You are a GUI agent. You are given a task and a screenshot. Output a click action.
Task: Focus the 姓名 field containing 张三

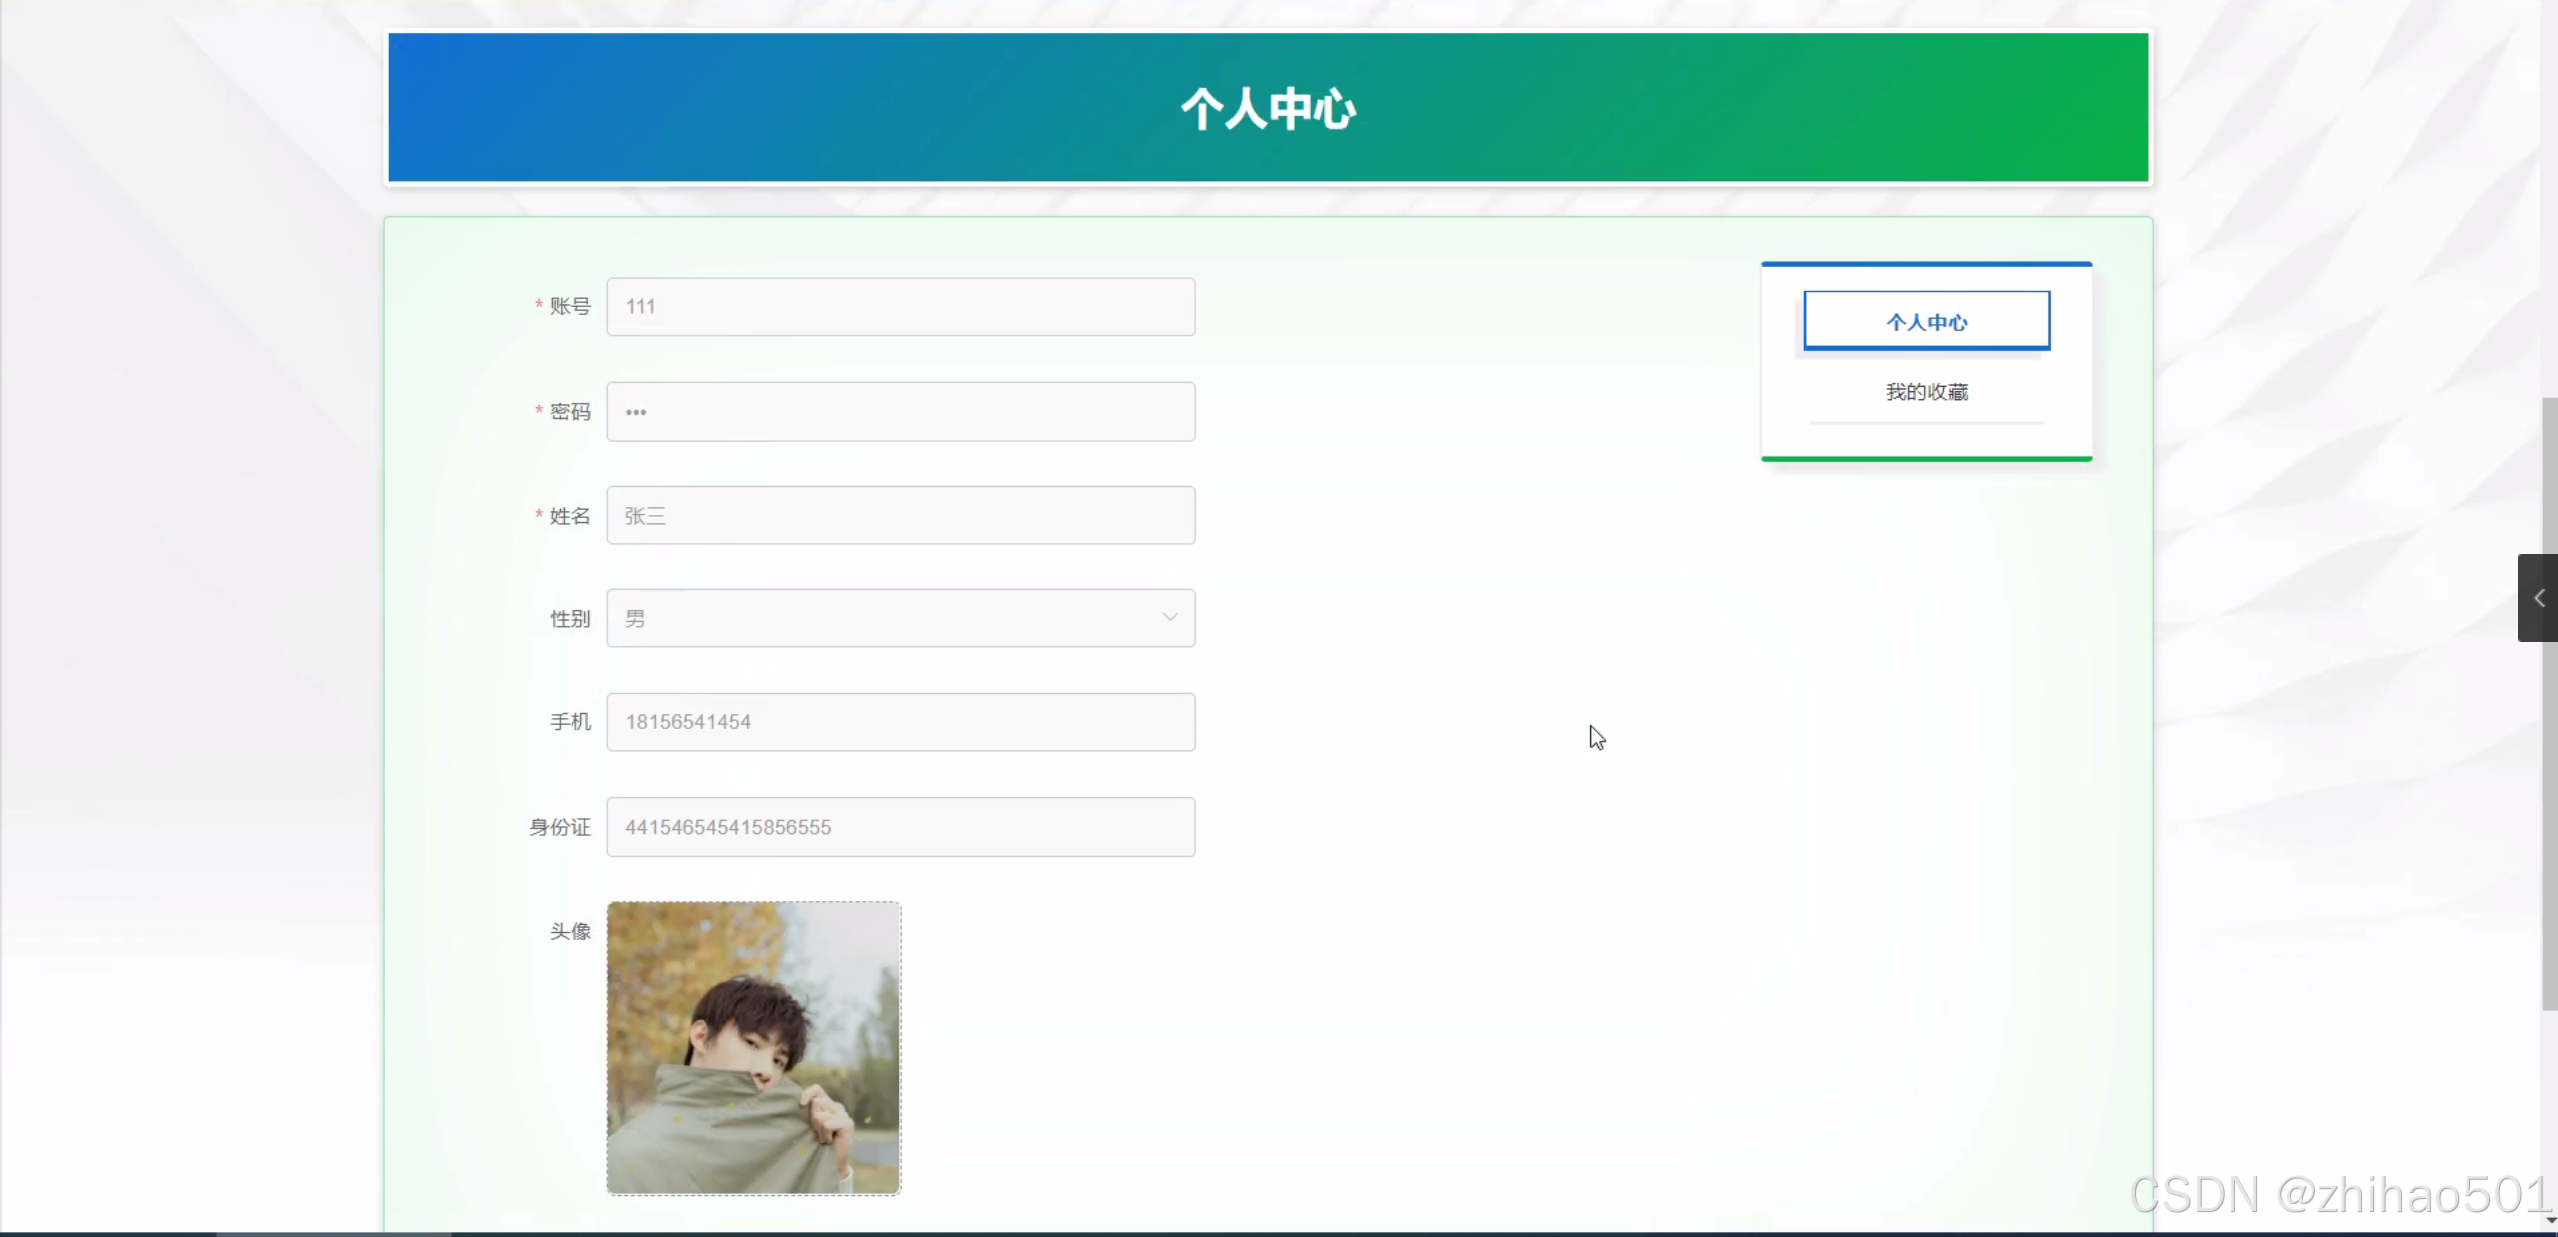(x=900, y=516)
